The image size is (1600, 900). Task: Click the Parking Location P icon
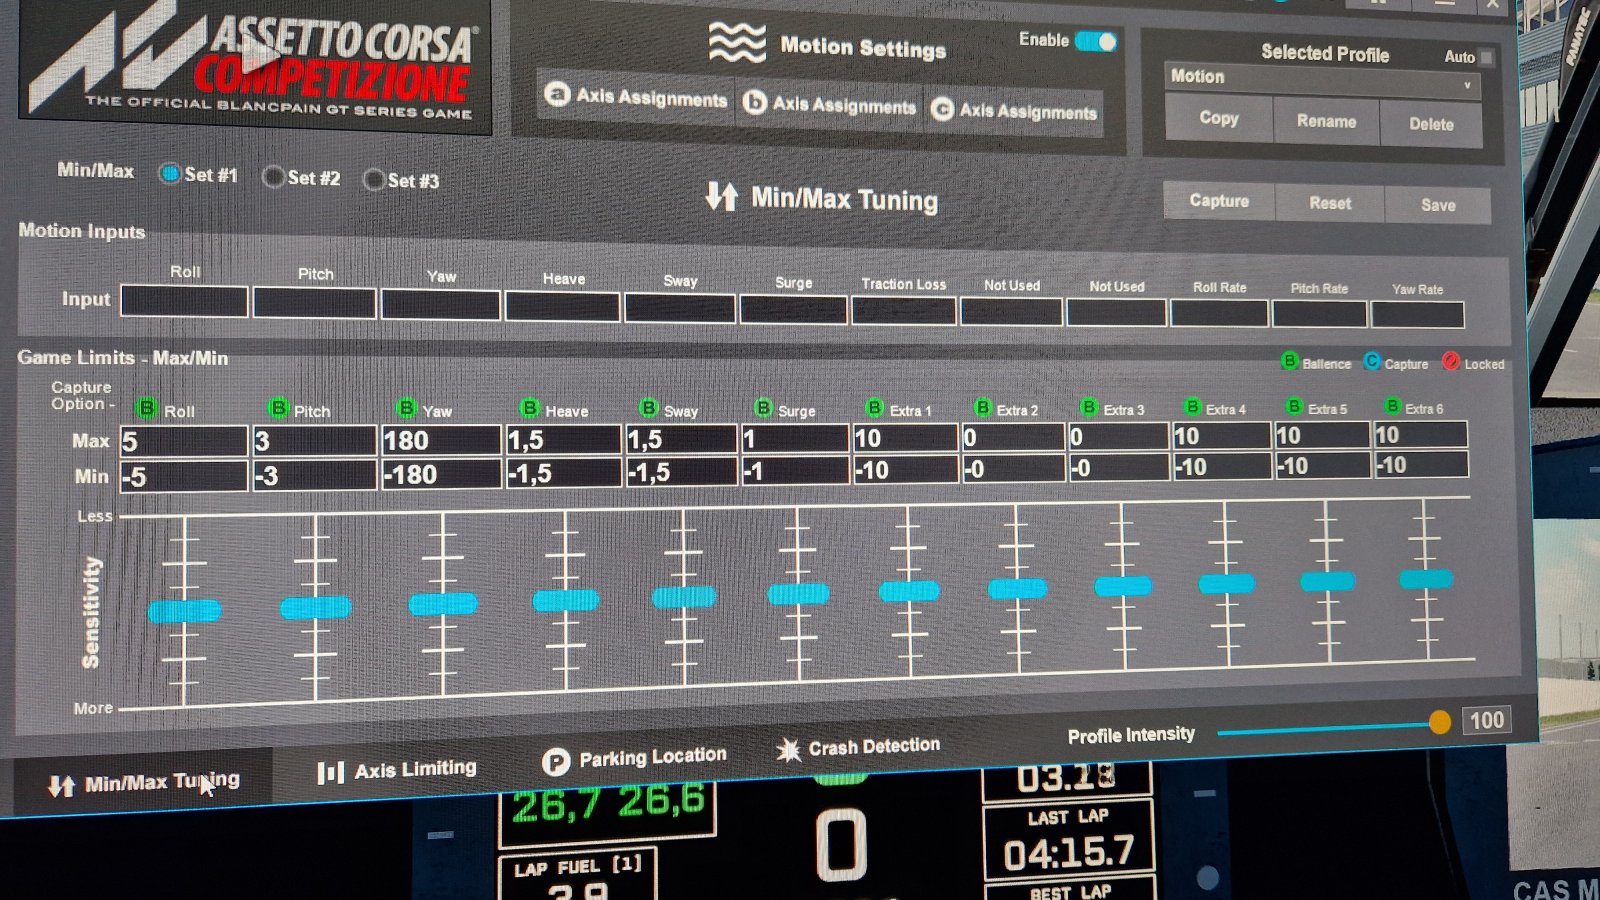point(555,763)
